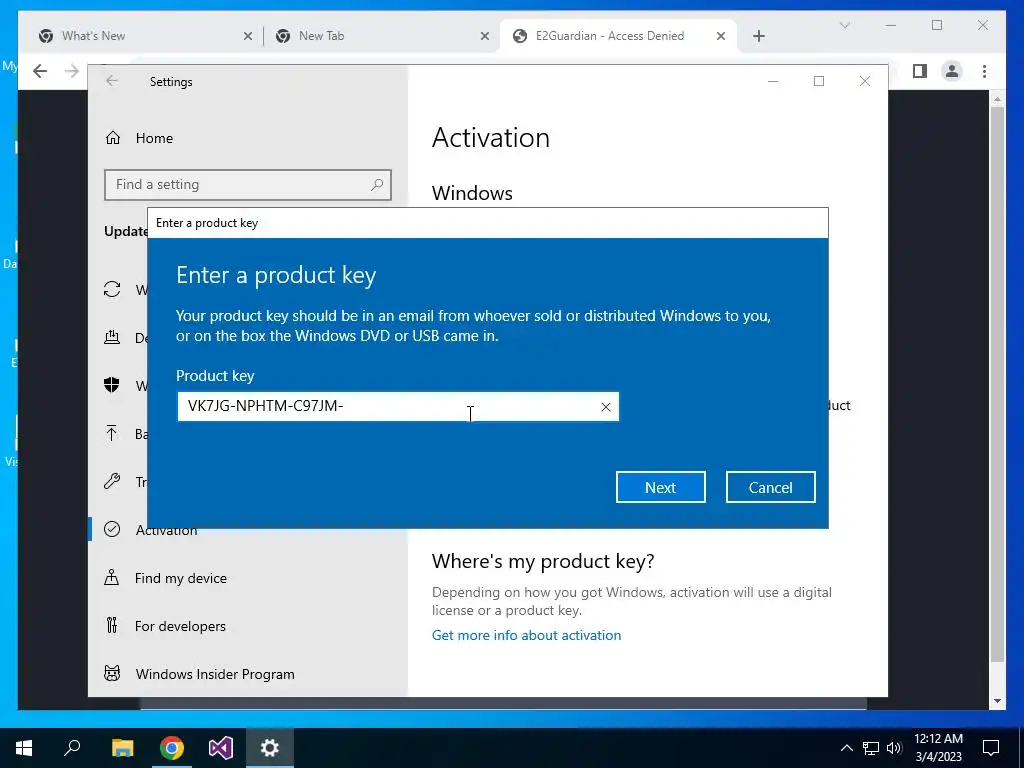Open the Windows Start menu
This screenshot has width=1024, height=768.
(x=24, y=748)
